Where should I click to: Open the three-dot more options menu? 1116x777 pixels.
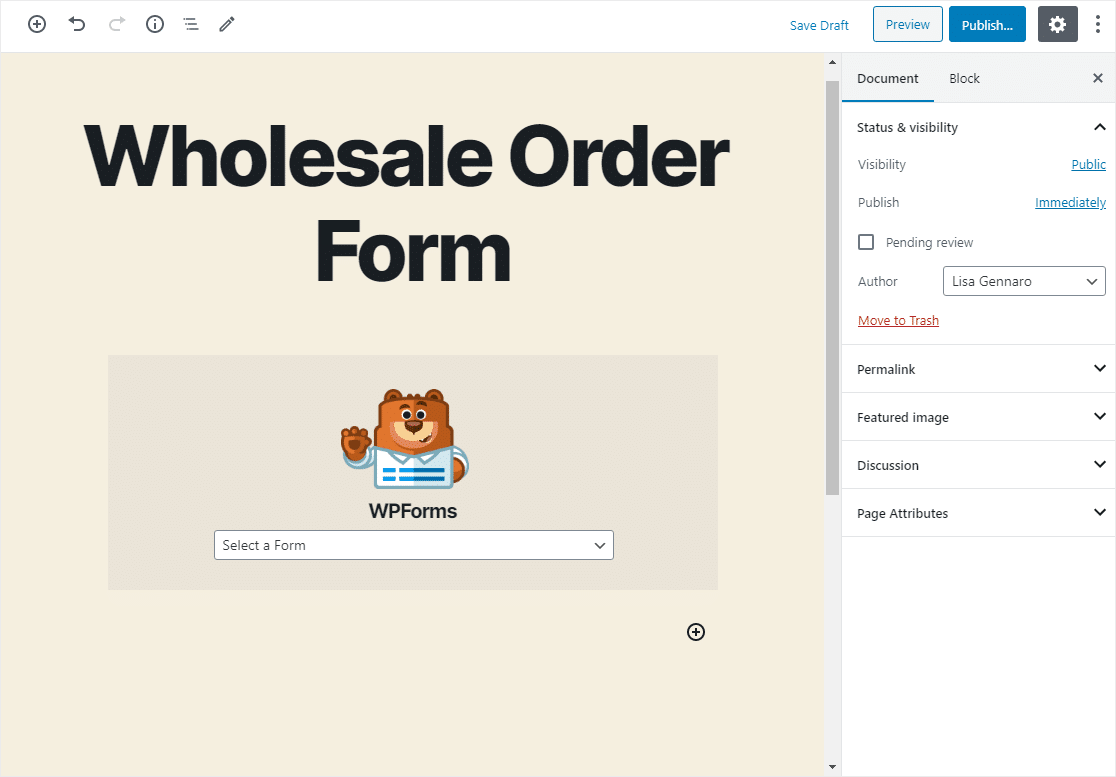tap(1097, 24)
